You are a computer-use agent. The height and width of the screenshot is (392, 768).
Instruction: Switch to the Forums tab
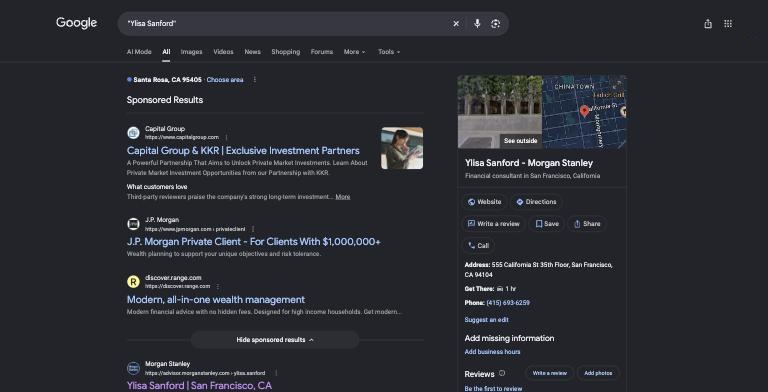[x=322, y=51]
